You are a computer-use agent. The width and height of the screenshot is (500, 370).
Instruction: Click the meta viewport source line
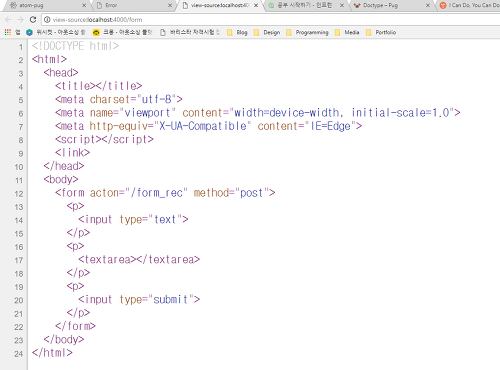tap(258, 113)
